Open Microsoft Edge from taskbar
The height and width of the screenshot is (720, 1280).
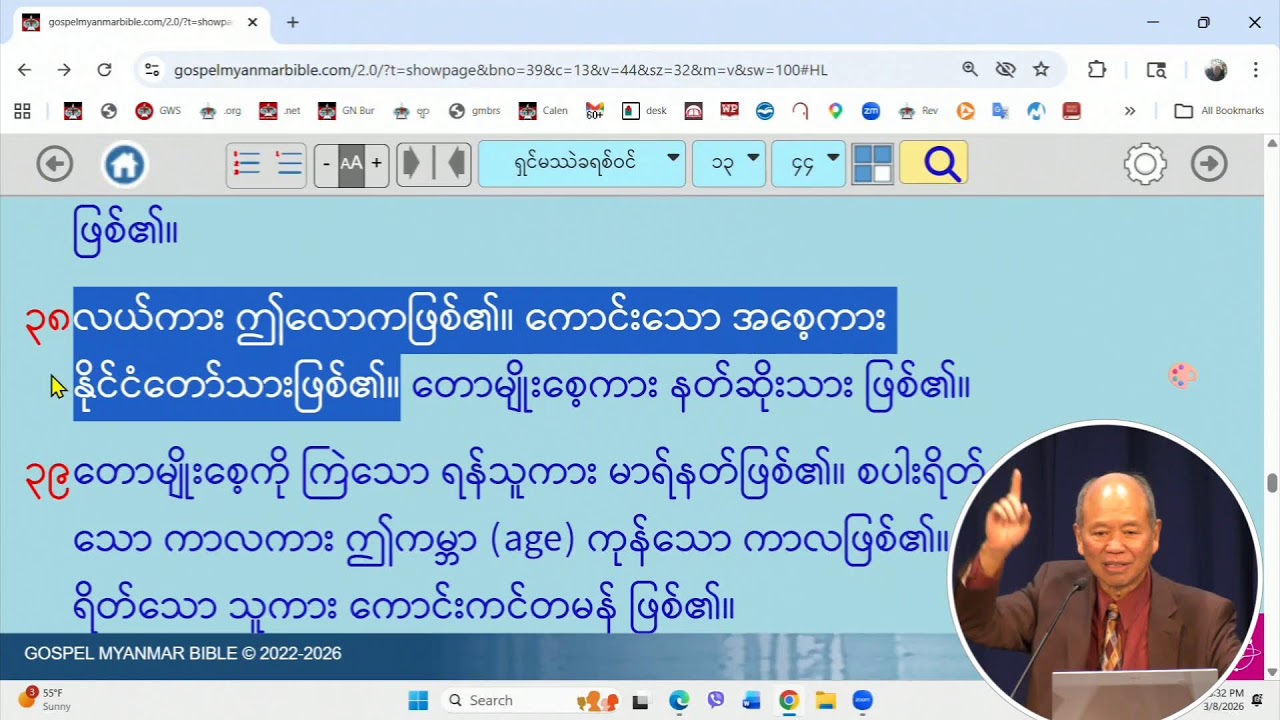coord(679,700)
